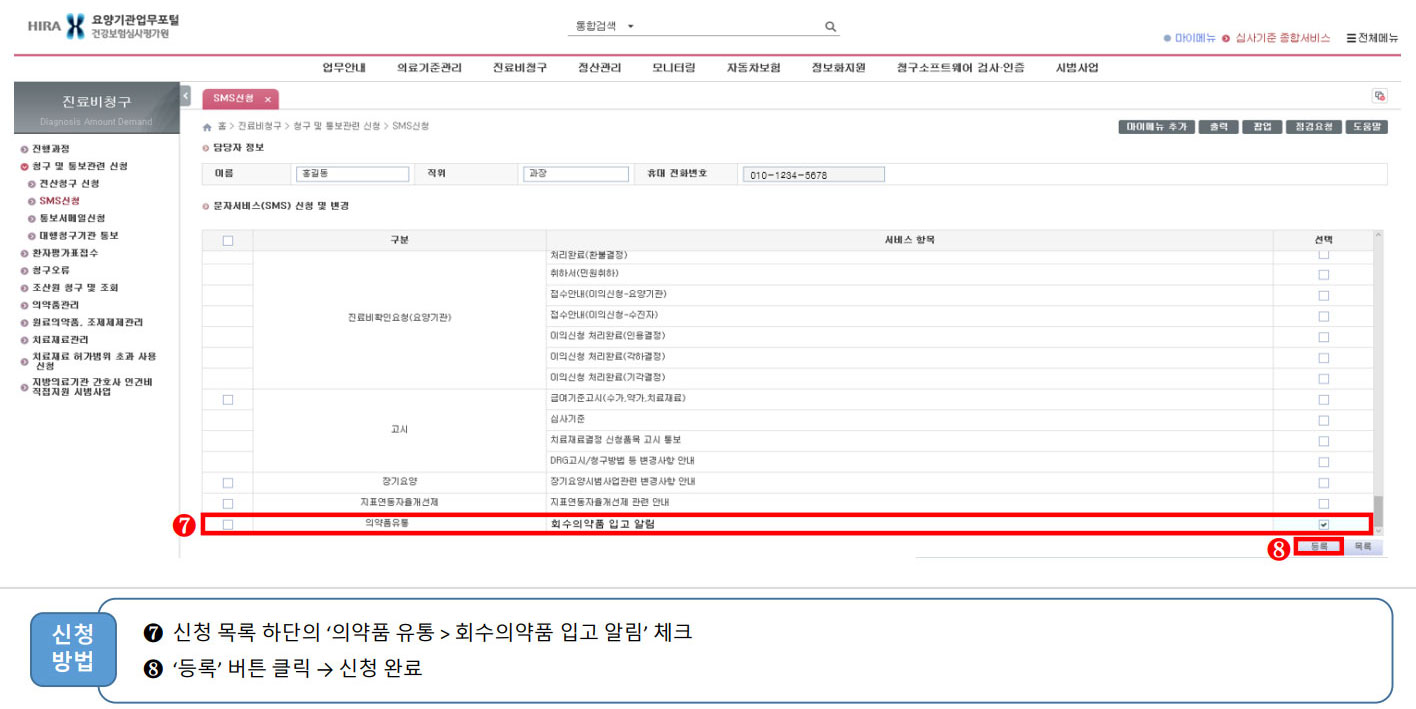
Task: Click the 진료비청구 breadcrumb link
Action: click(x=260, y=127)
